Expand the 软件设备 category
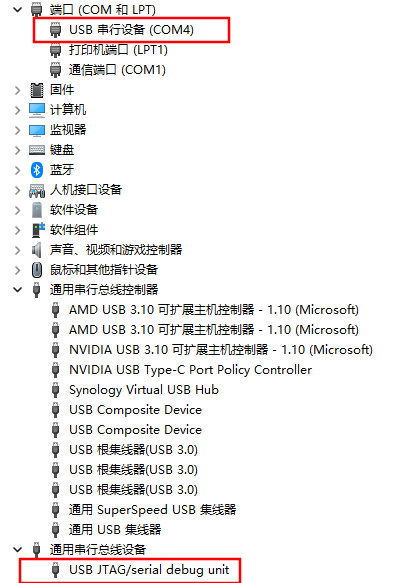Image resolution: width=402 pixels, height=583 pixels. pyautogui.click(x=17, y=210)
